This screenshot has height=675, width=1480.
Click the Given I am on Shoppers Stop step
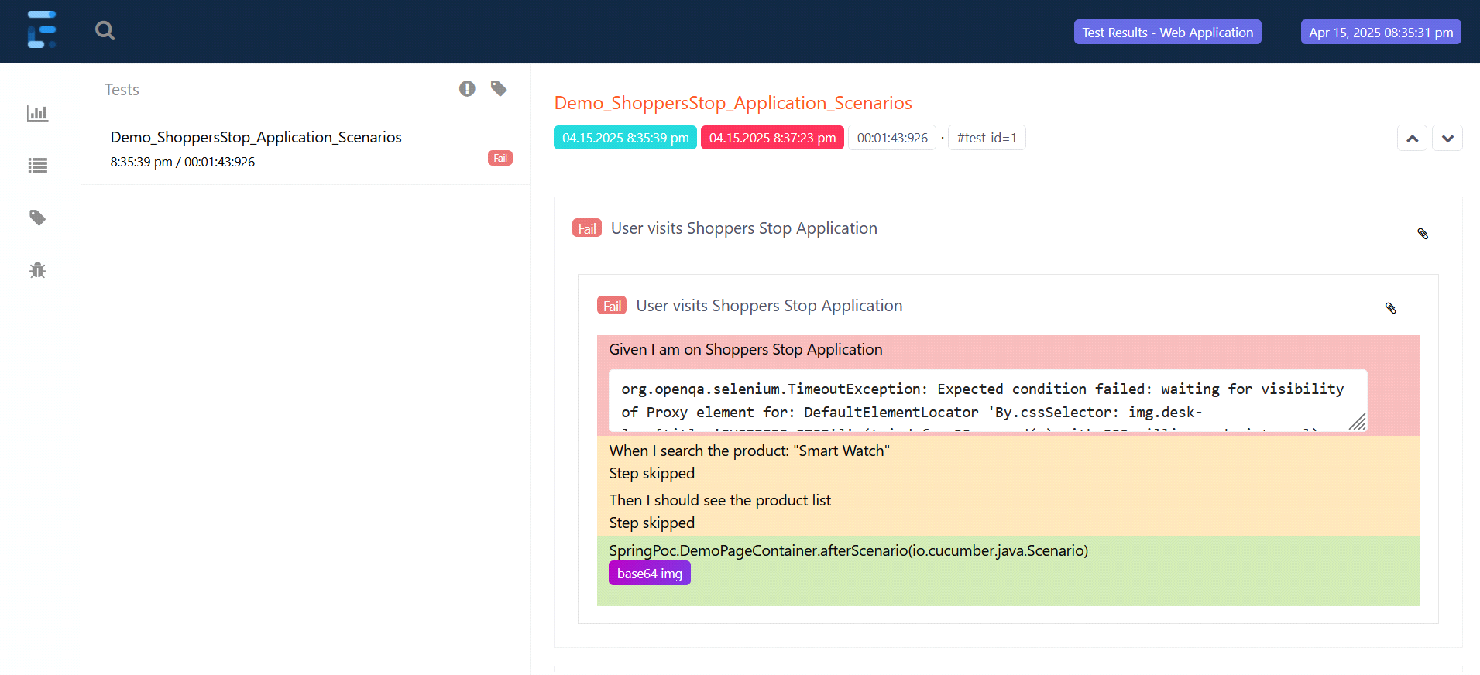click(x=746, y=350)
